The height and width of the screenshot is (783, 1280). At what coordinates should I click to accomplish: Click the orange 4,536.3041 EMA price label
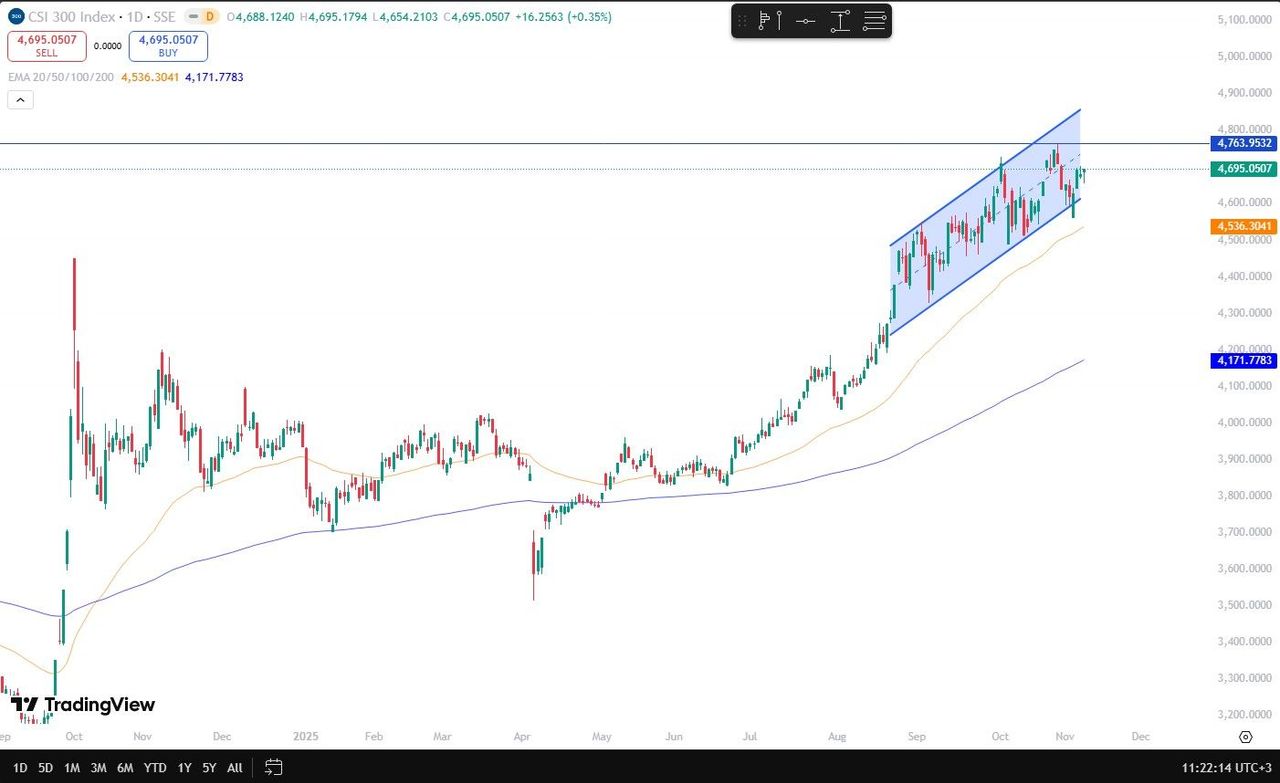(1244, 227)
